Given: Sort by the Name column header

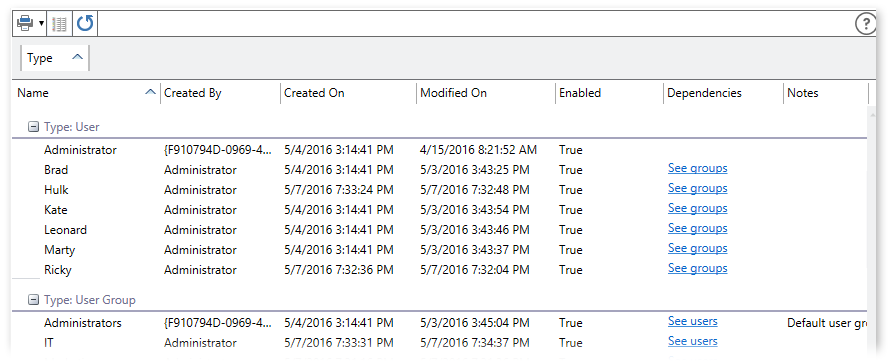Looking at the screenshot, I should coord(86,93).
